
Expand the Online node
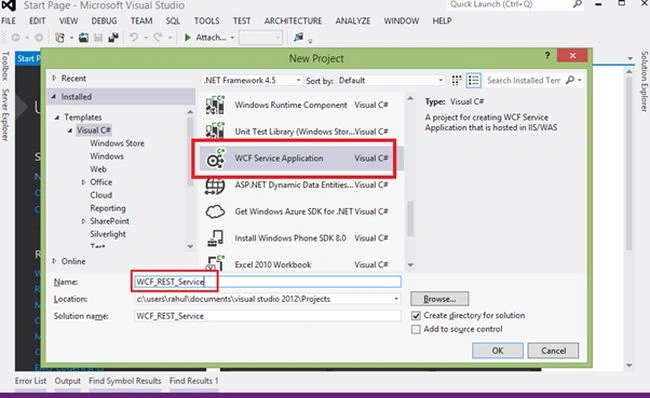54,261
